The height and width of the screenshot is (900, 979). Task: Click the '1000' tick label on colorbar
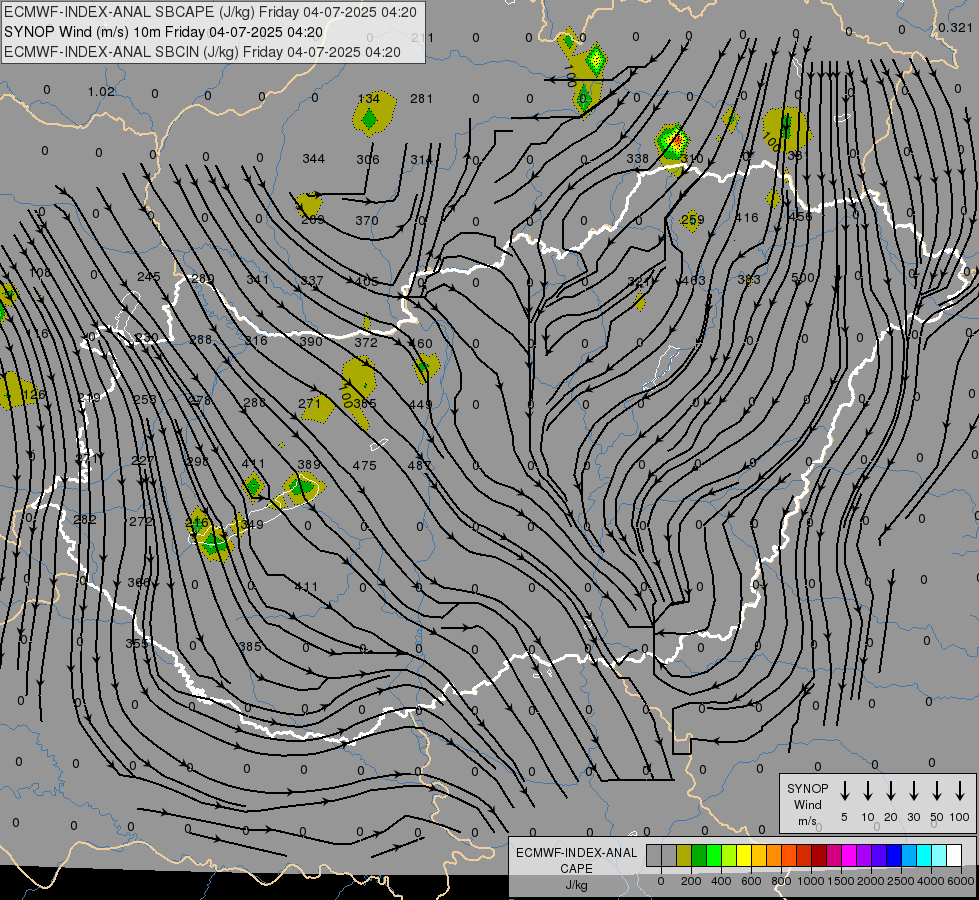[811, 881]
